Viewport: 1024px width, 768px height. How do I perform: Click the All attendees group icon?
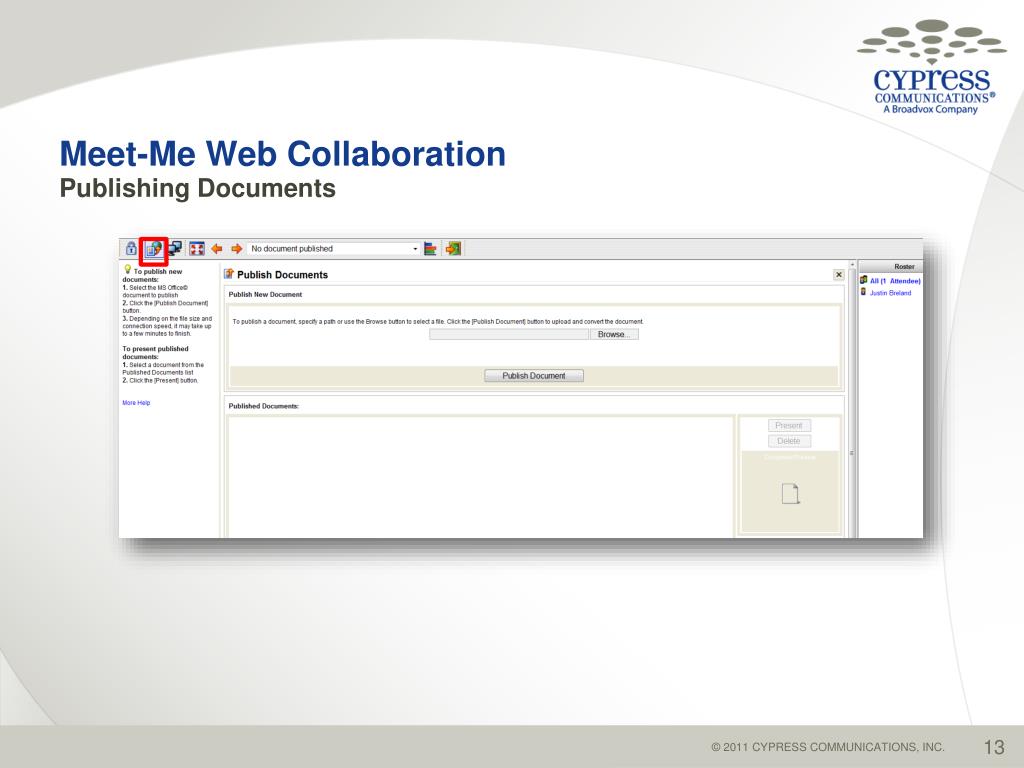coord(863,280)
